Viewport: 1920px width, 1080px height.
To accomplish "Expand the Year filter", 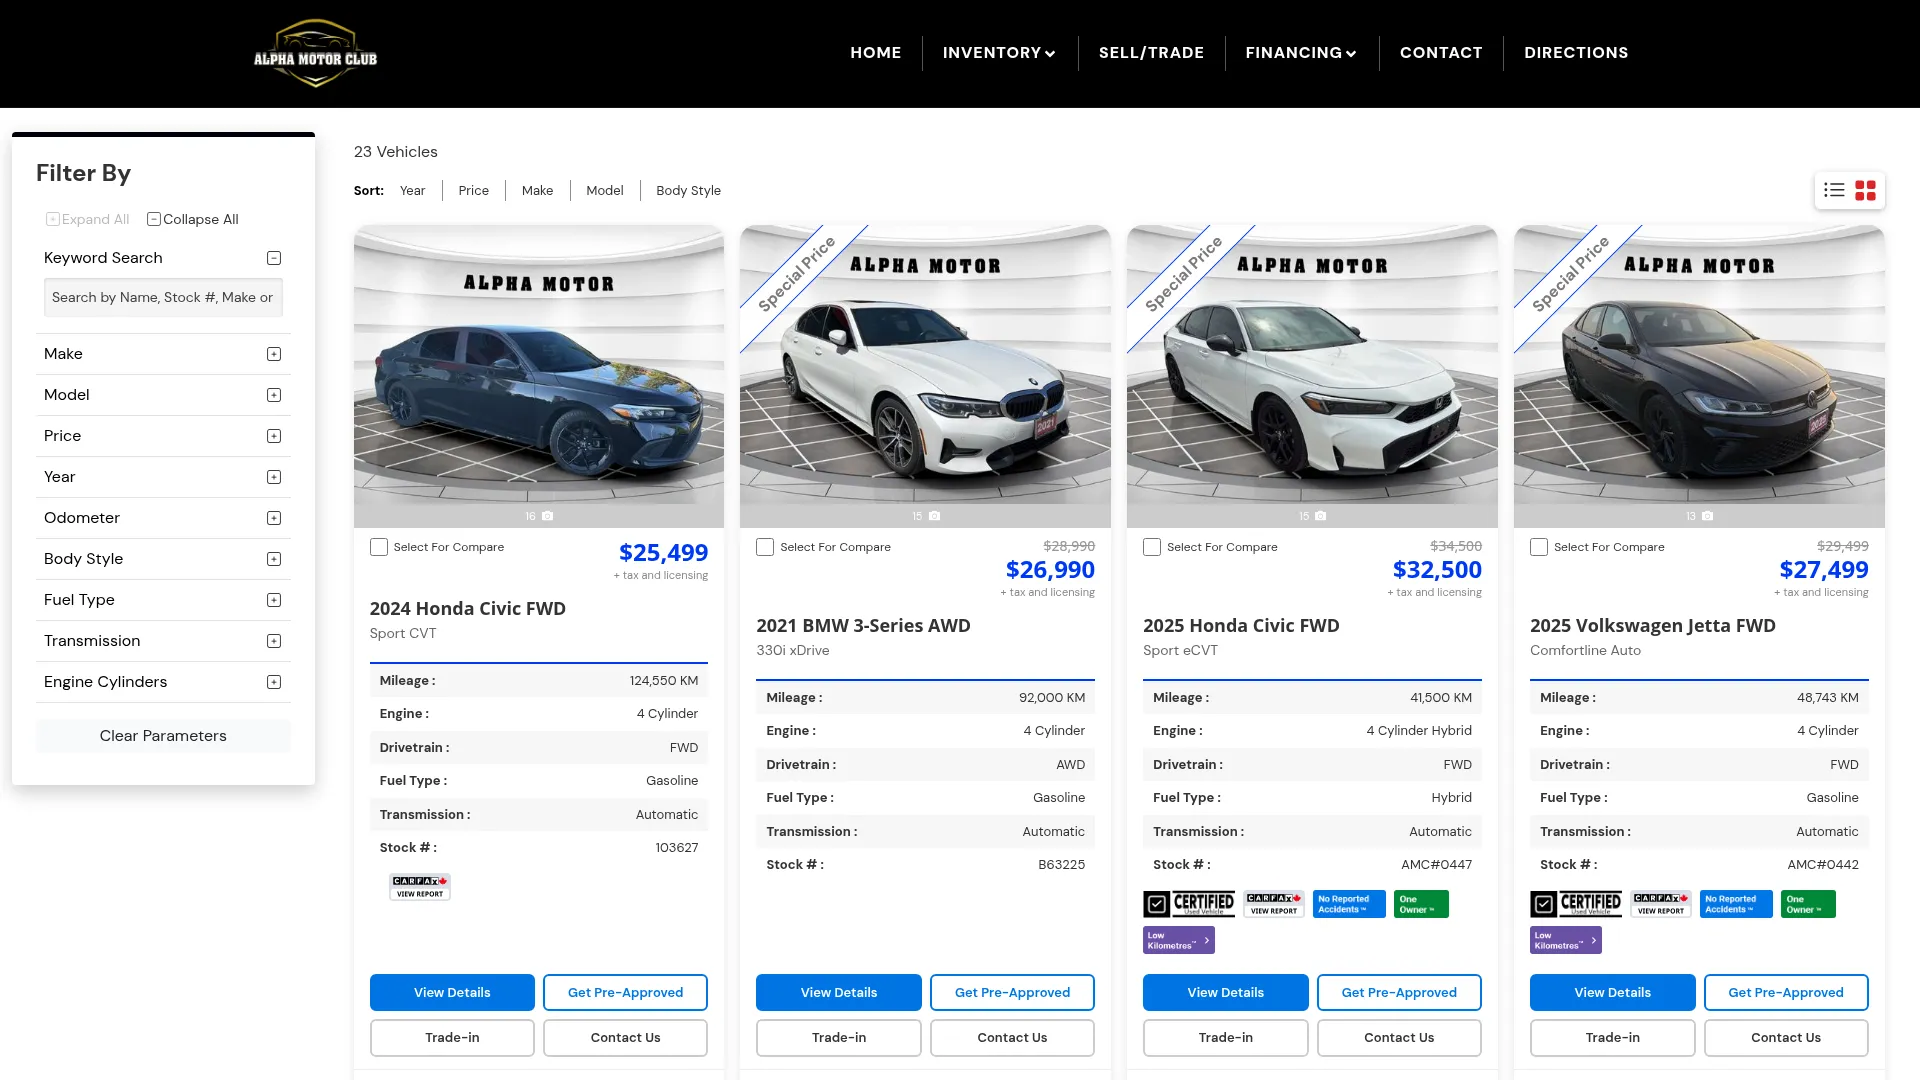I will coord(274,477).
